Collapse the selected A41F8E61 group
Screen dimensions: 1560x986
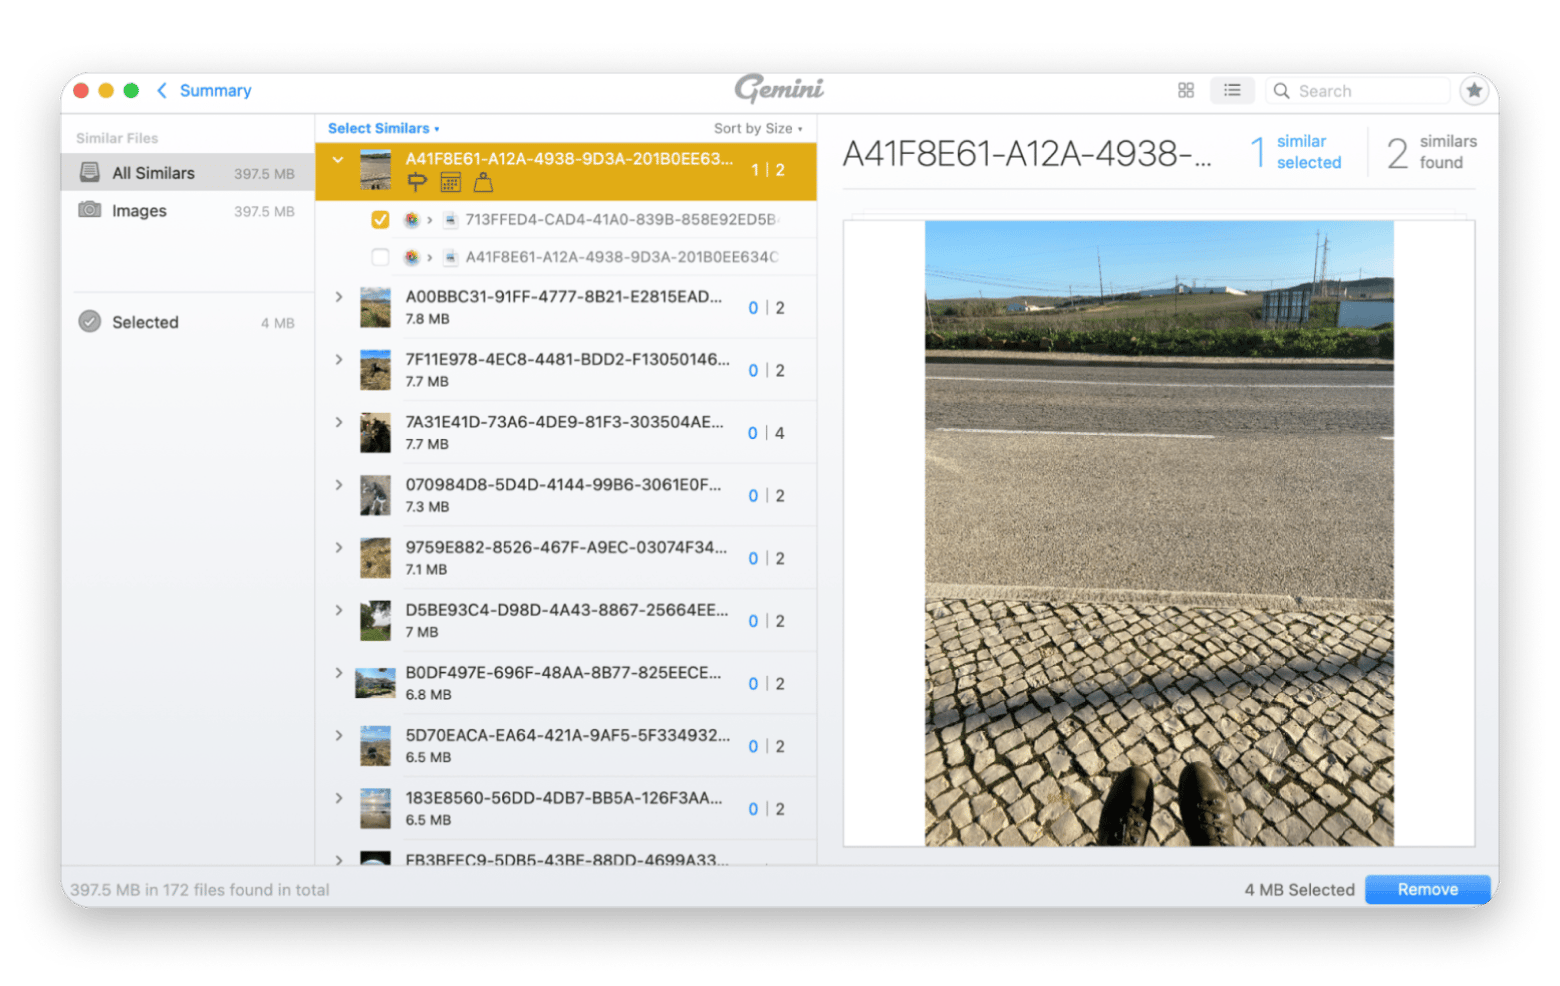pyautogui.click(x=338, y=160)
